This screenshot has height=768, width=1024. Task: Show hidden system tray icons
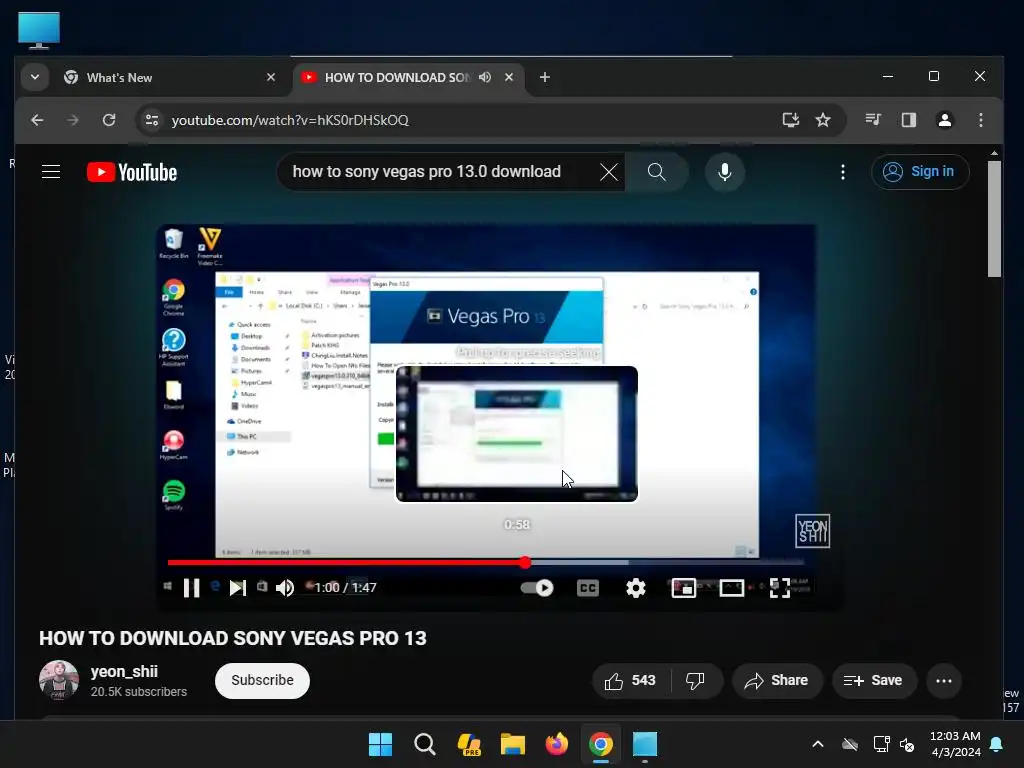(817, 744)
